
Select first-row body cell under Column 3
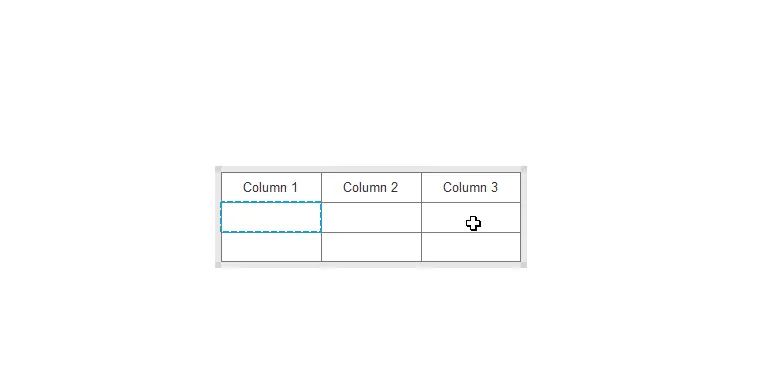[x=471, y=217]
